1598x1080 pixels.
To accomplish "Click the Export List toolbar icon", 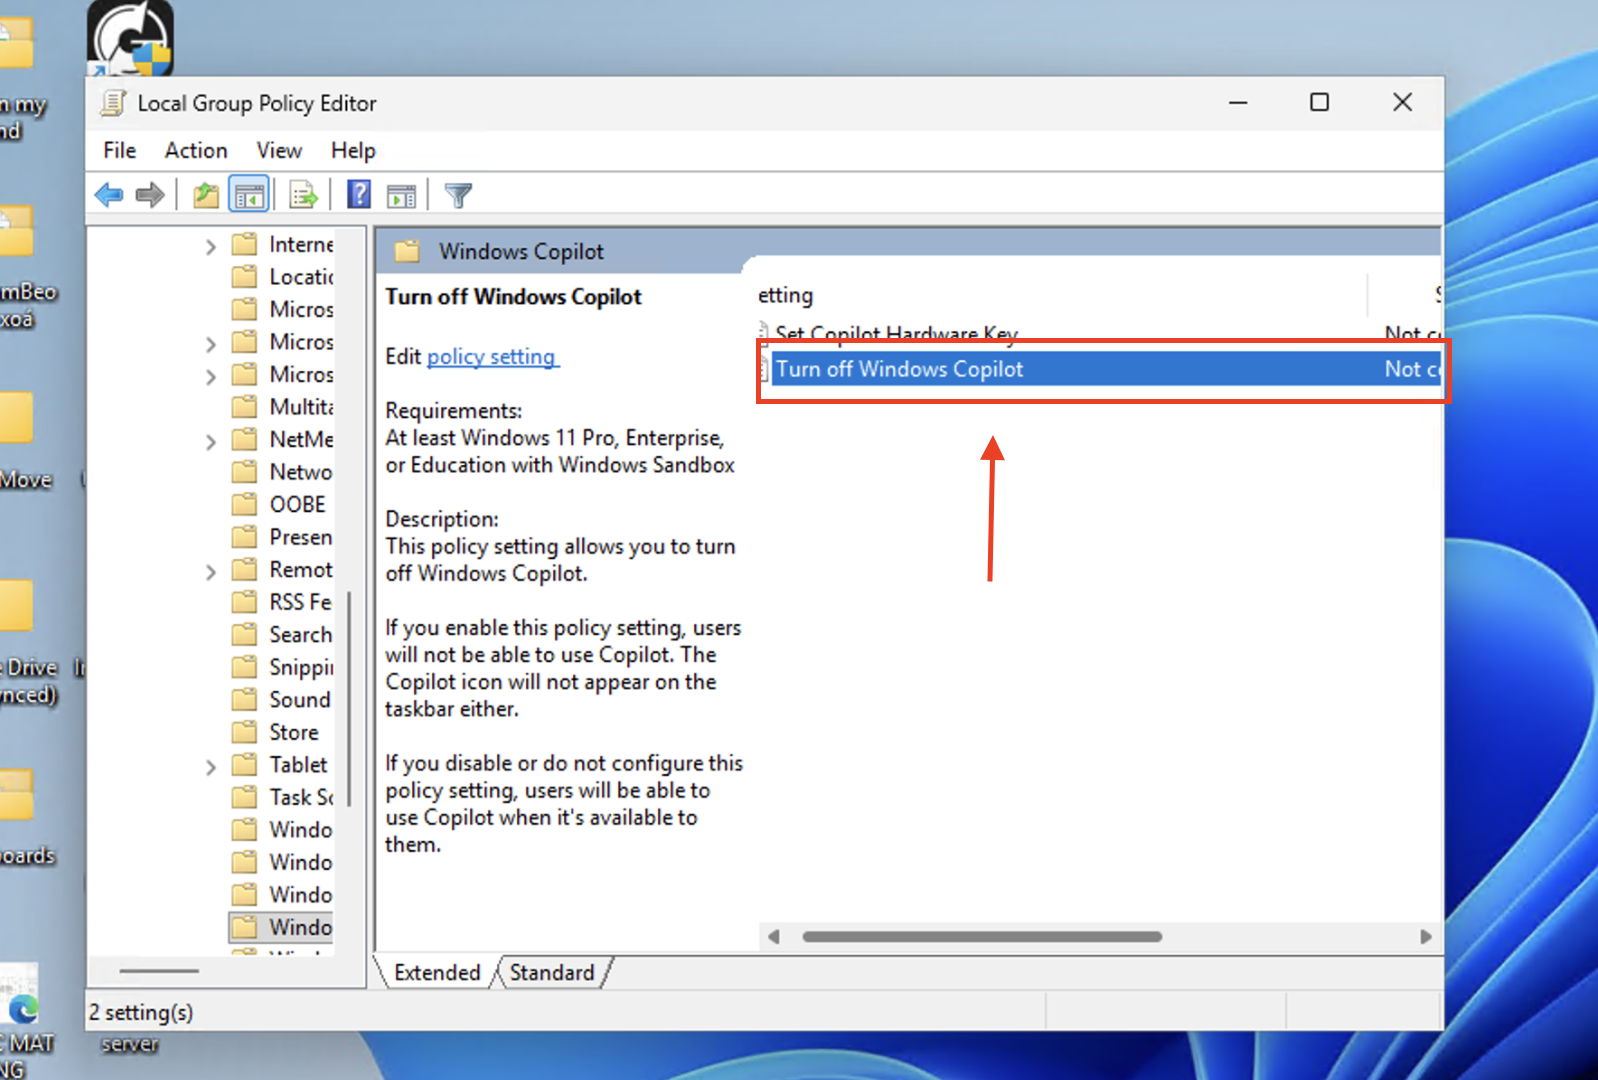I will click(303, 195).
